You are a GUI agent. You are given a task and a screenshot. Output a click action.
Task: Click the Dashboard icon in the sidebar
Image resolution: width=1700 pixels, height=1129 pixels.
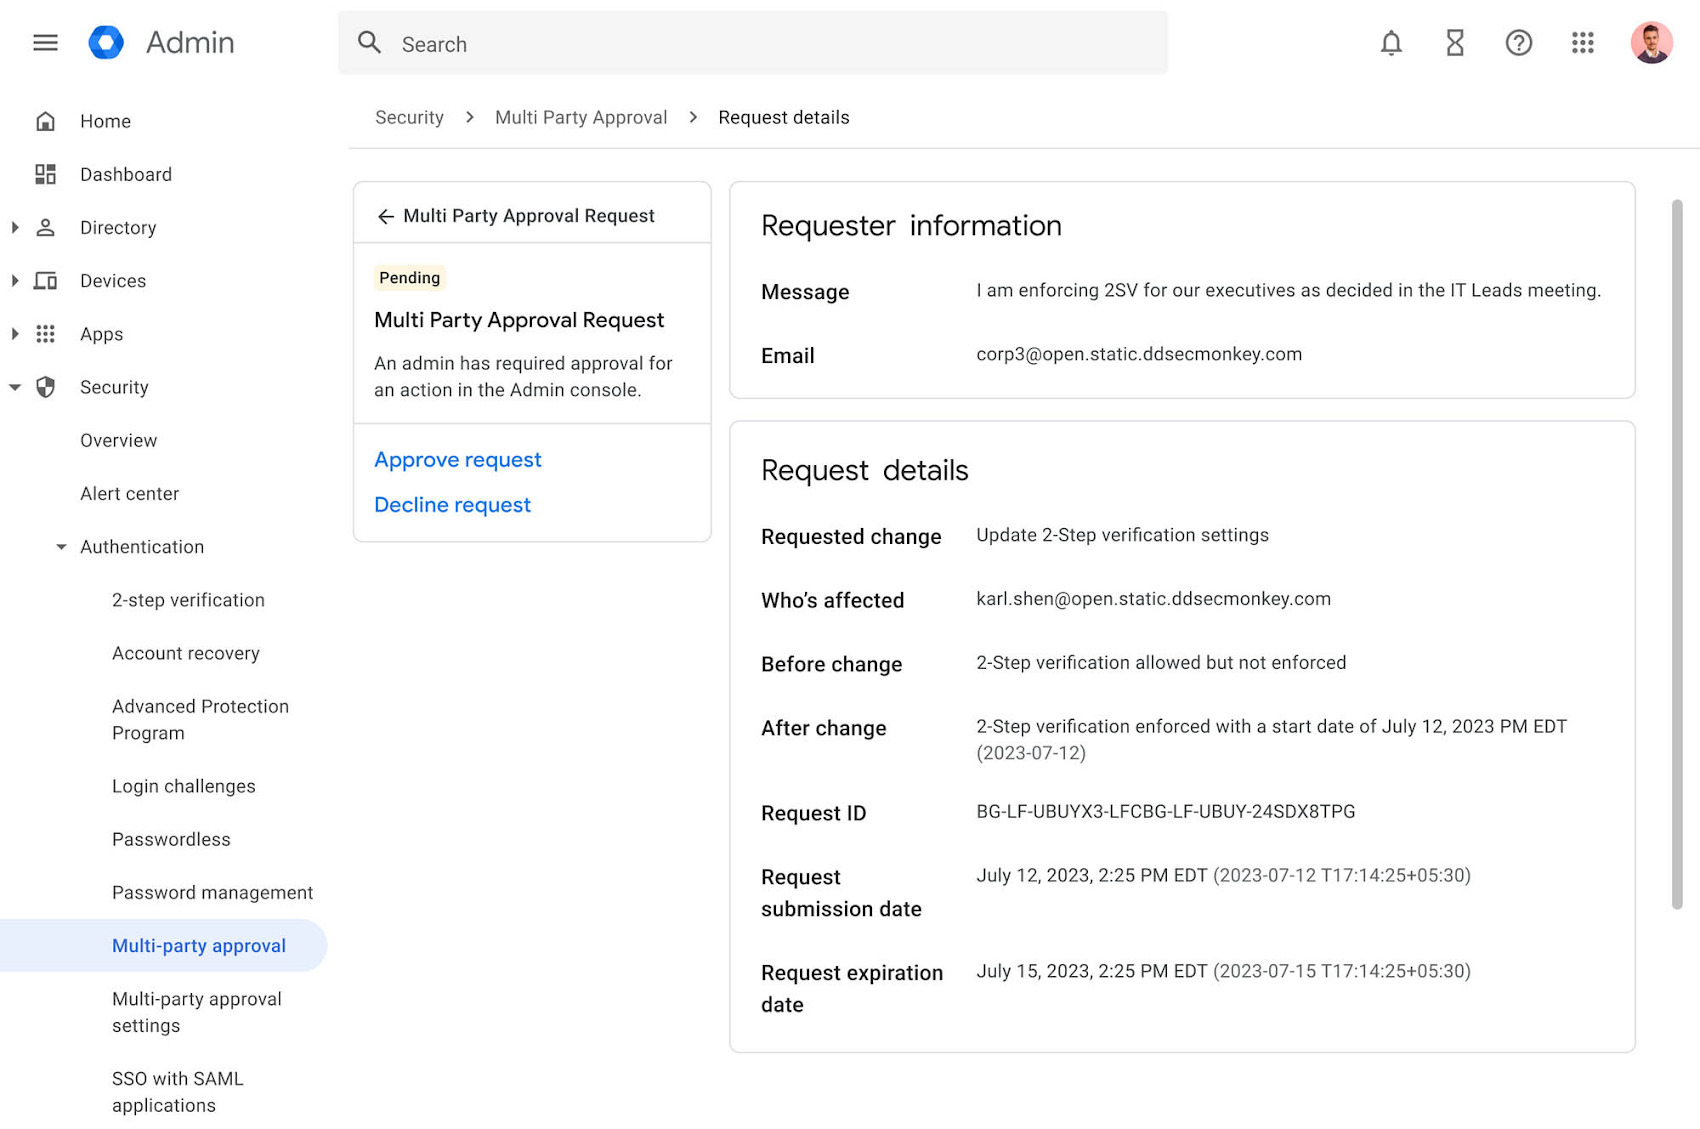pyautogui.click(x=46, y=174)
